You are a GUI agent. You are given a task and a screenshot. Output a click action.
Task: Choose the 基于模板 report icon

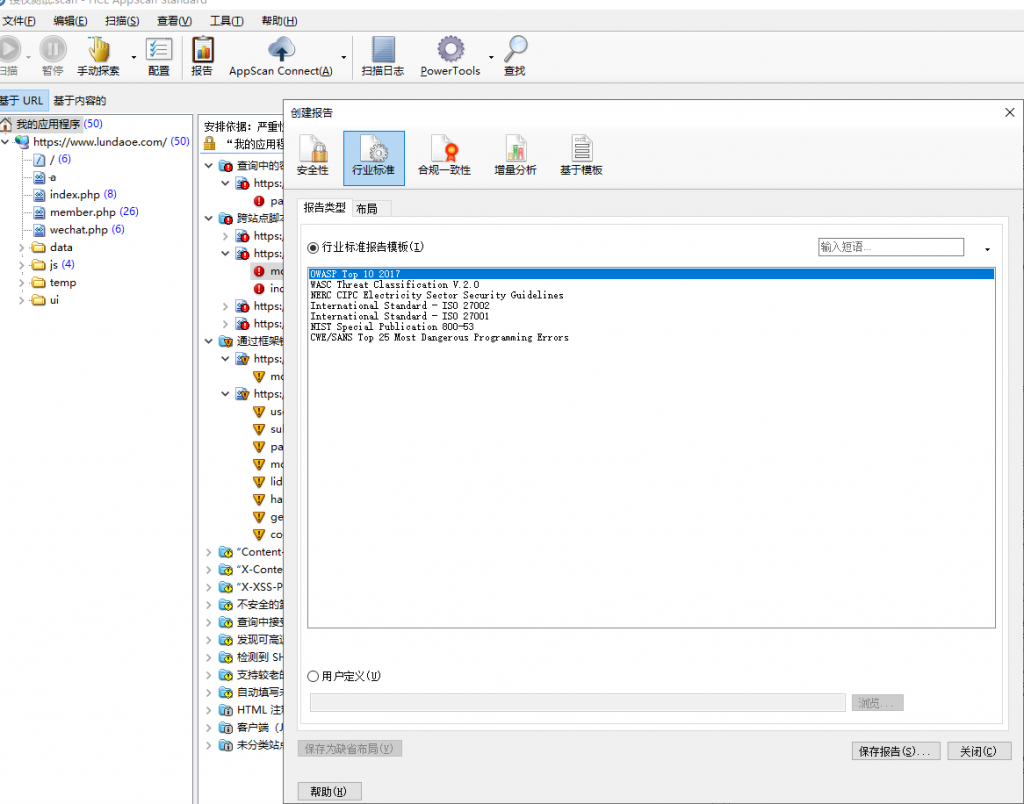pos(581,157)
